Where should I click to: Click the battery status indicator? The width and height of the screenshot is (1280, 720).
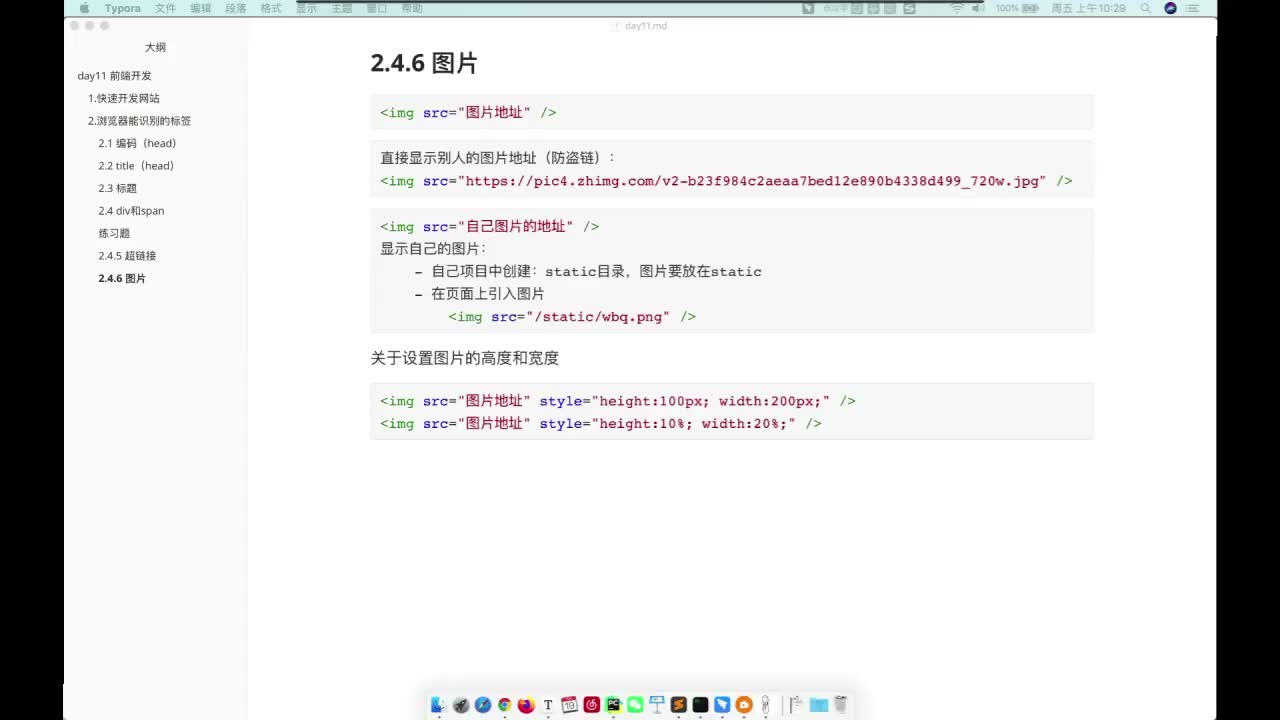[1017, 8]
